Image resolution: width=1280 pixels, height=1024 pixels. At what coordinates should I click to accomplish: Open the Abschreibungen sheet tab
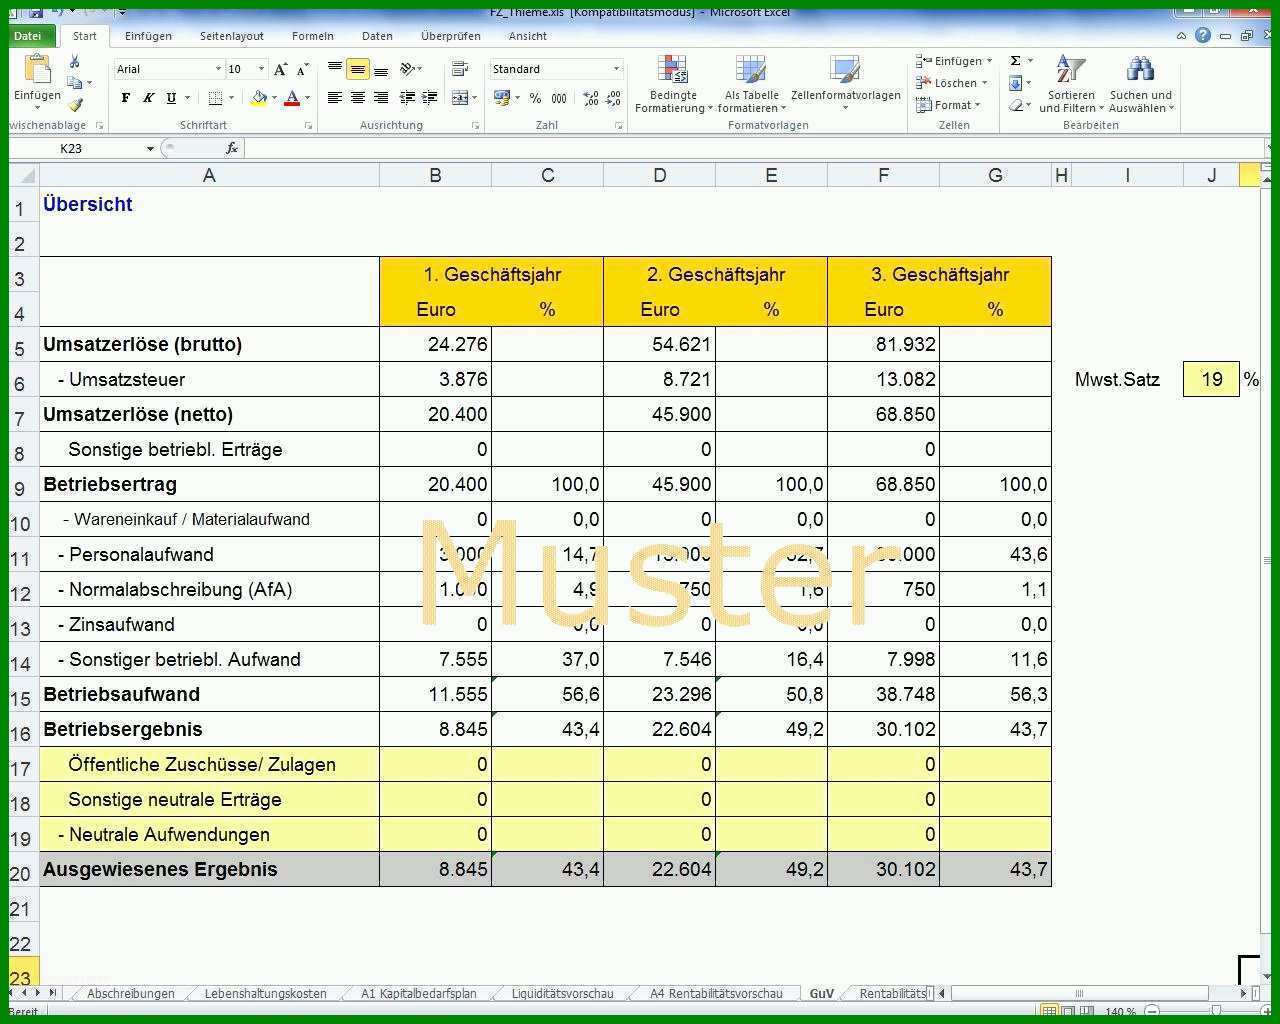pos(130,993)
